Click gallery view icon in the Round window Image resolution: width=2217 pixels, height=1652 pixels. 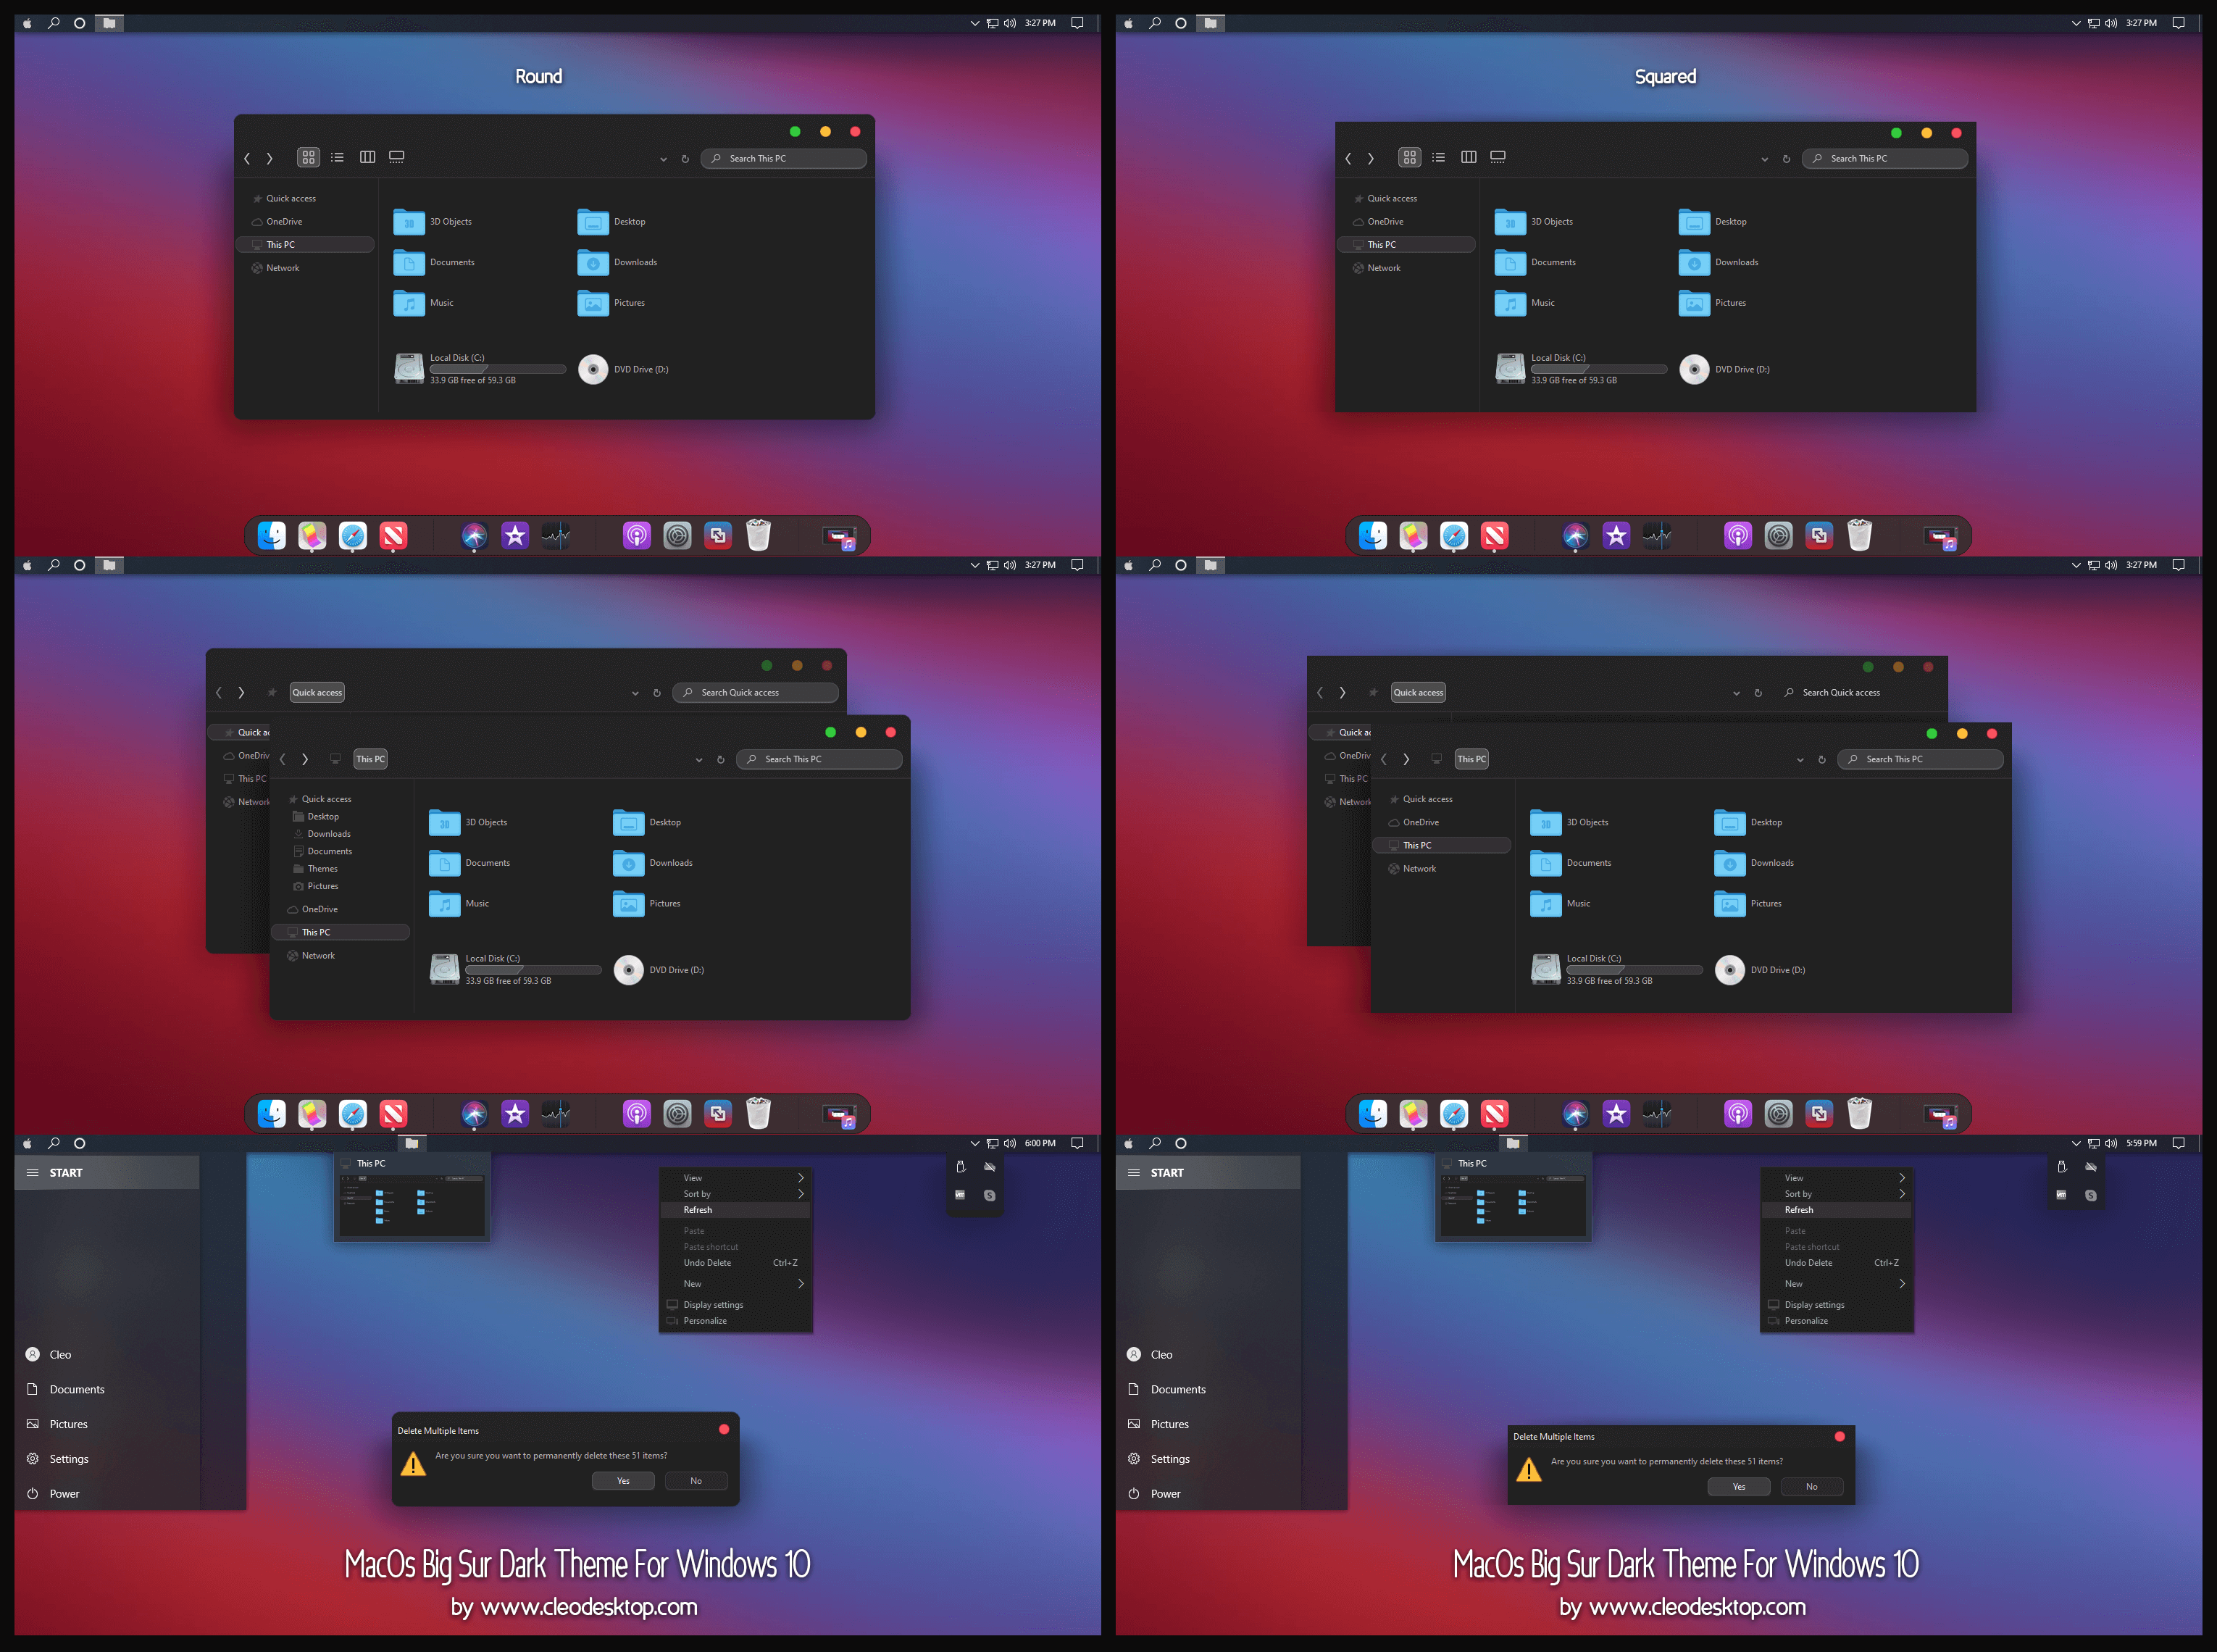pyautogui.click(x=397, y=157)
